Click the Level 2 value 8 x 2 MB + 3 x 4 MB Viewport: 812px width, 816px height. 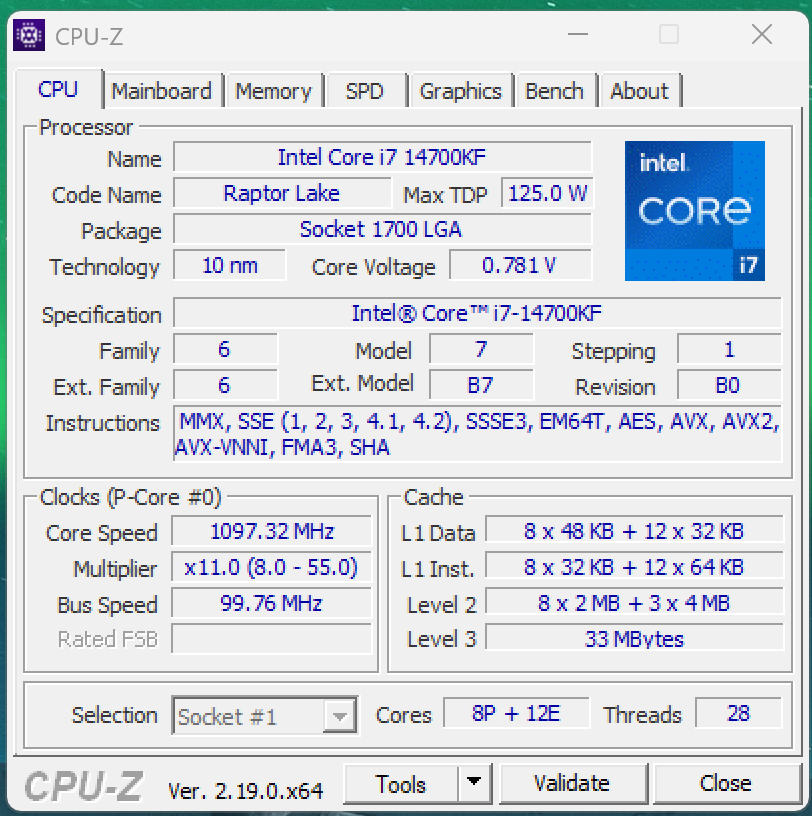[634, 603]
